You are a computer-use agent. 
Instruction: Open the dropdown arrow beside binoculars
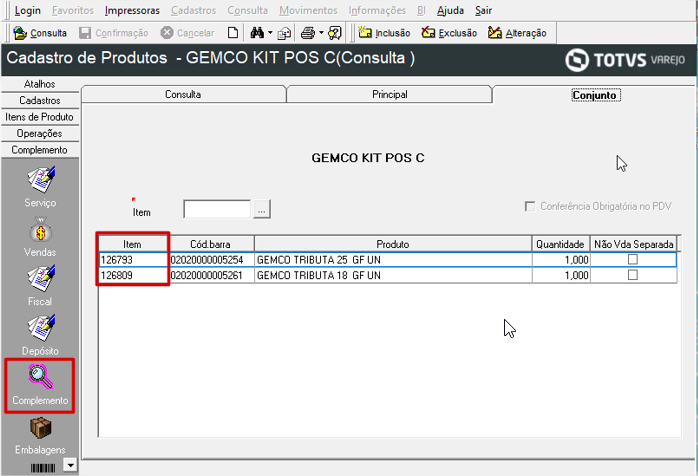(270, 33)
